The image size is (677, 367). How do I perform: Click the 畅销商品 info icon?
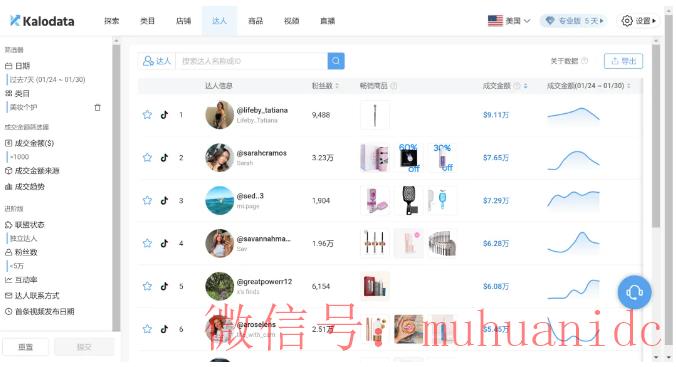click(393, 86)
